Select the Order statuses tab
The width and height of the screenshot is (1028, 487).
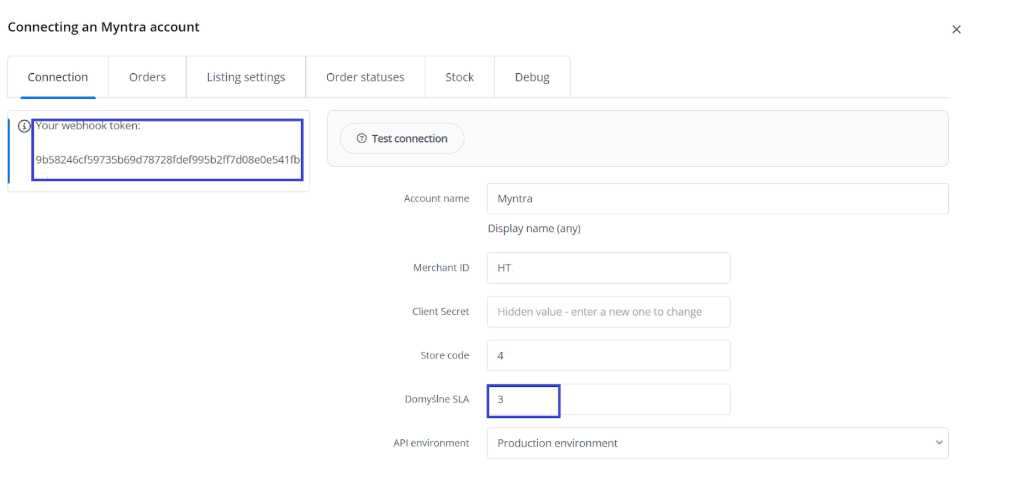pyautogui.click(x=365, y=77)
